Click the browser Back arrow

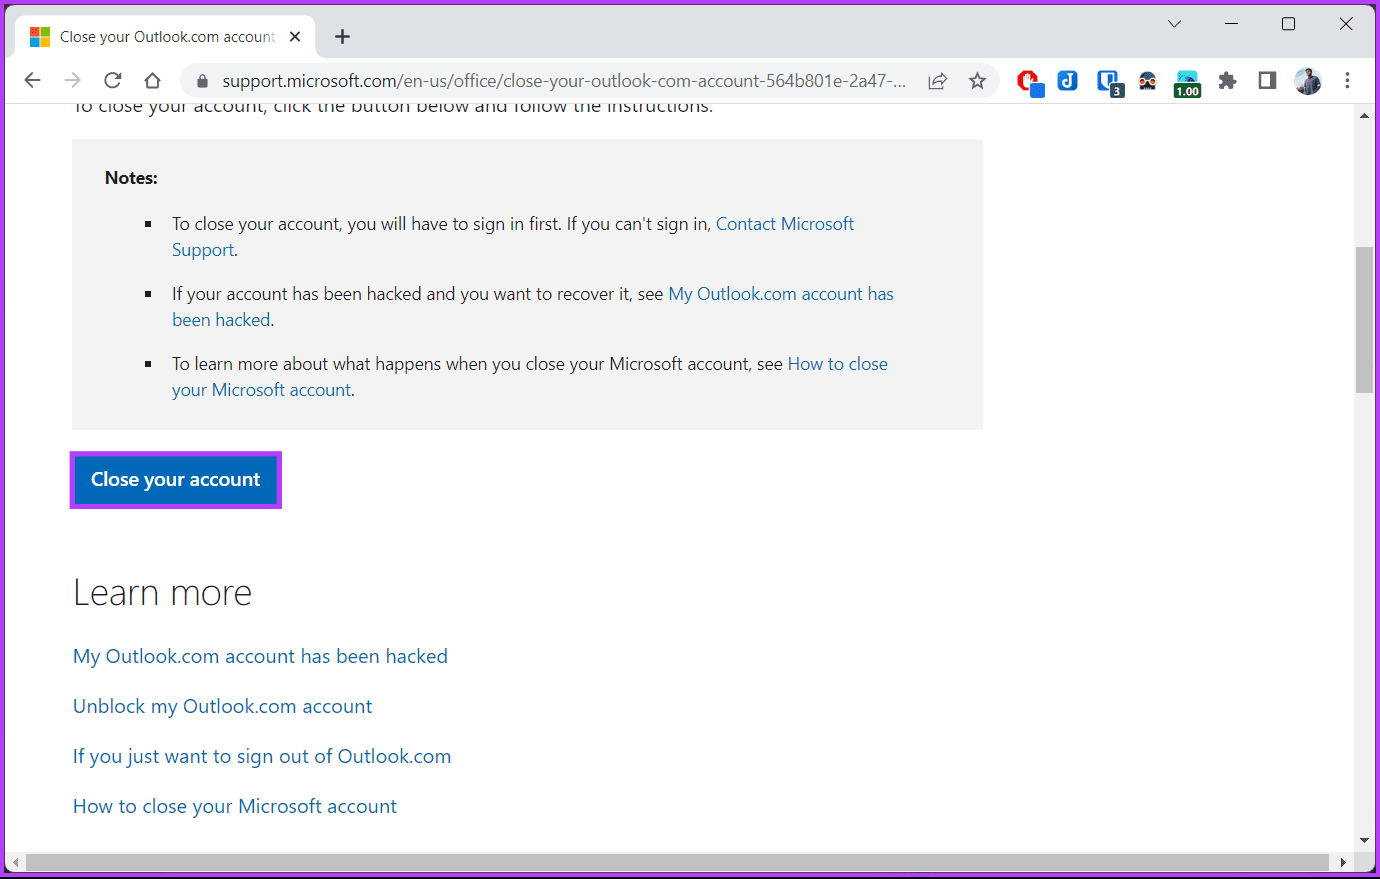point(32,81)
